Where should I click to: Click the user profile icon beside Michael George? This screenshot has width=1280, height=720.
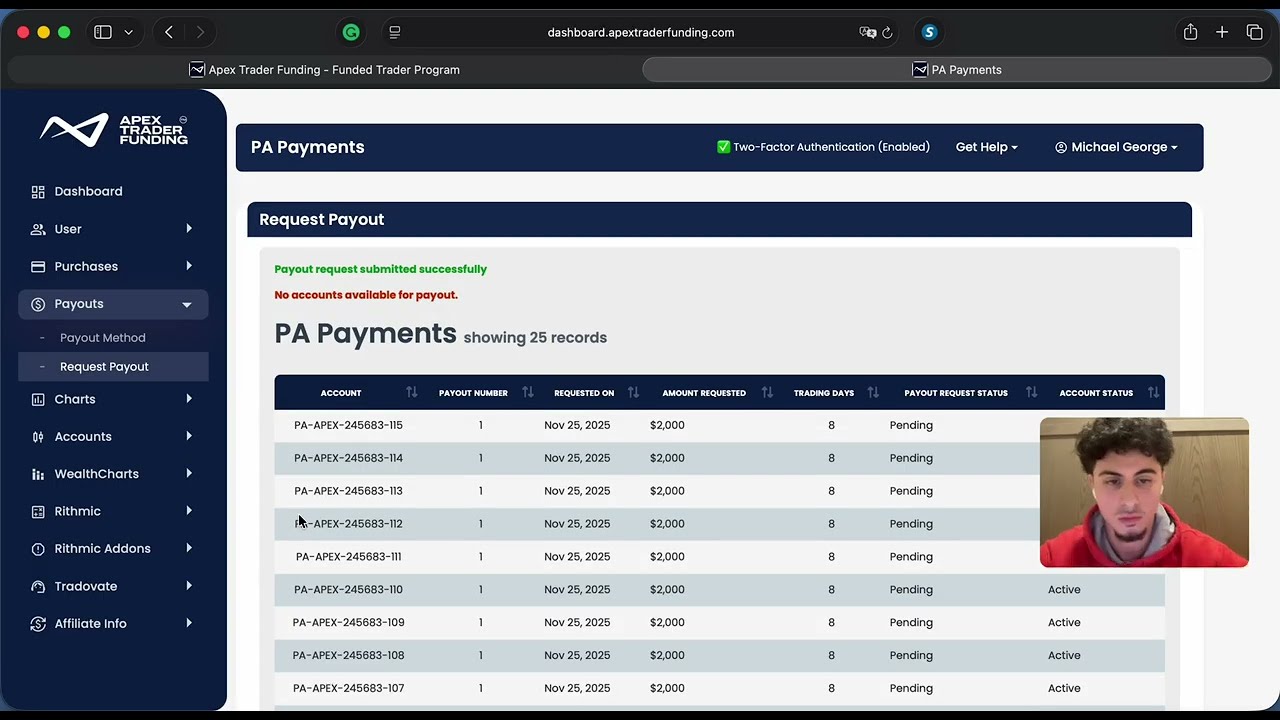tap(1061, 147)
